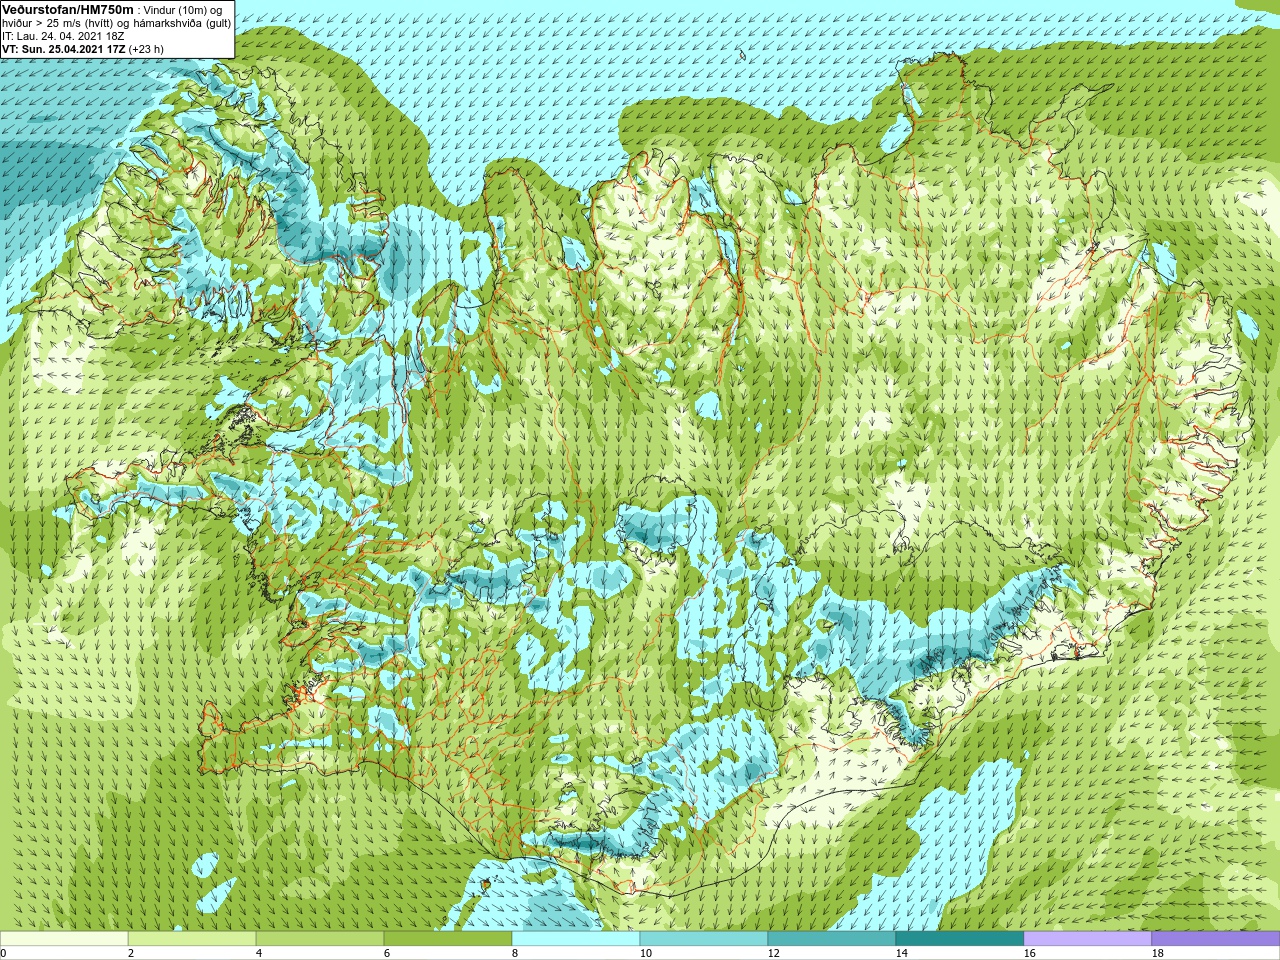Select the purple legend segment above 18 m/s
Viewport: 1280px width, 960px height.
click(x=1216, y=939)
